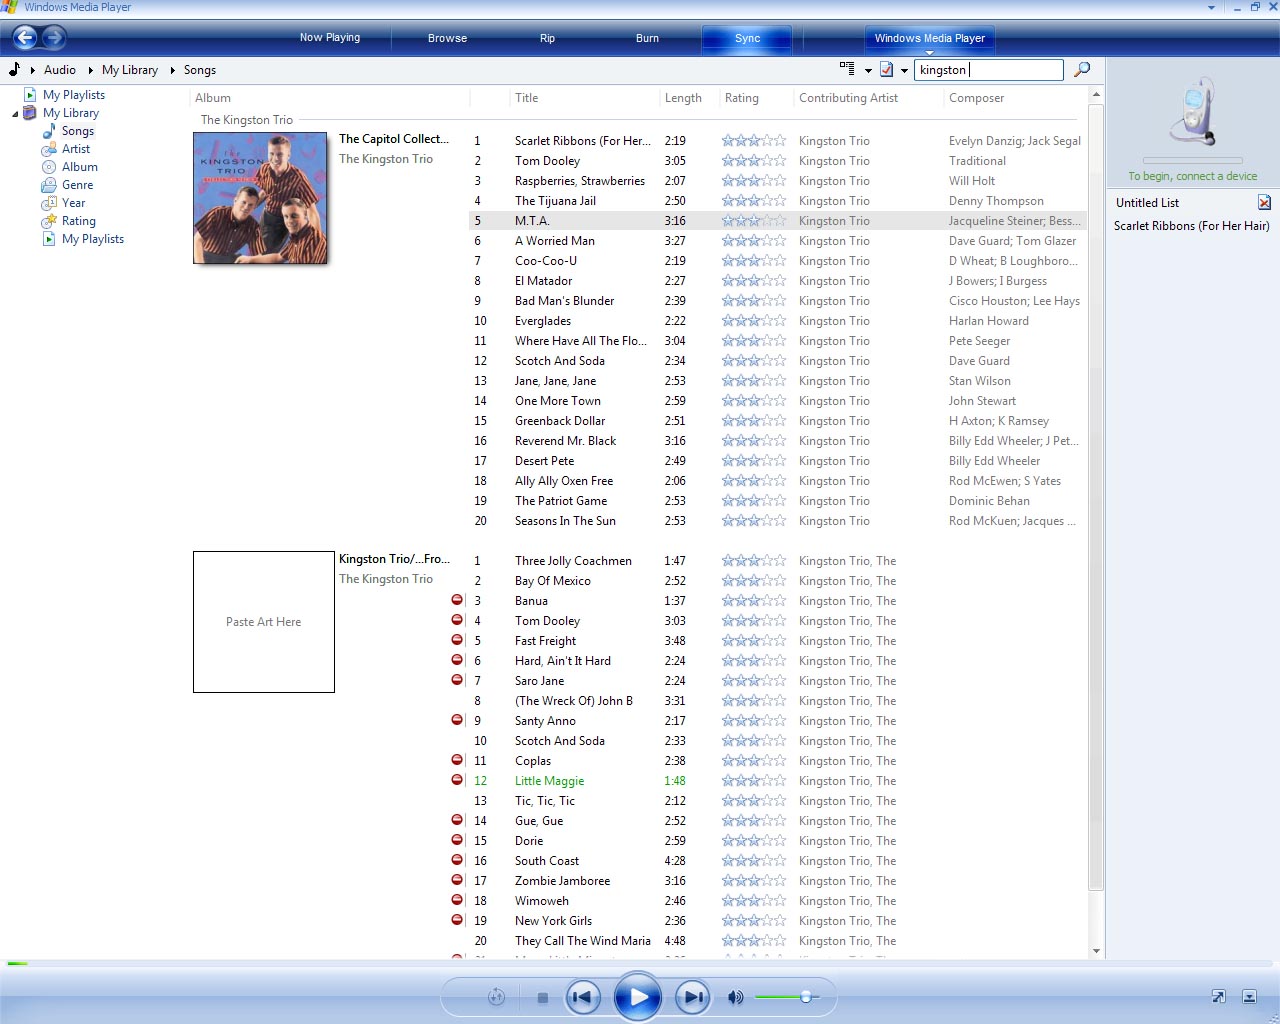Click the full-screen view arrow icon
Viewport: 1280px width, 1024px height.
click(x=1219, y=996)
